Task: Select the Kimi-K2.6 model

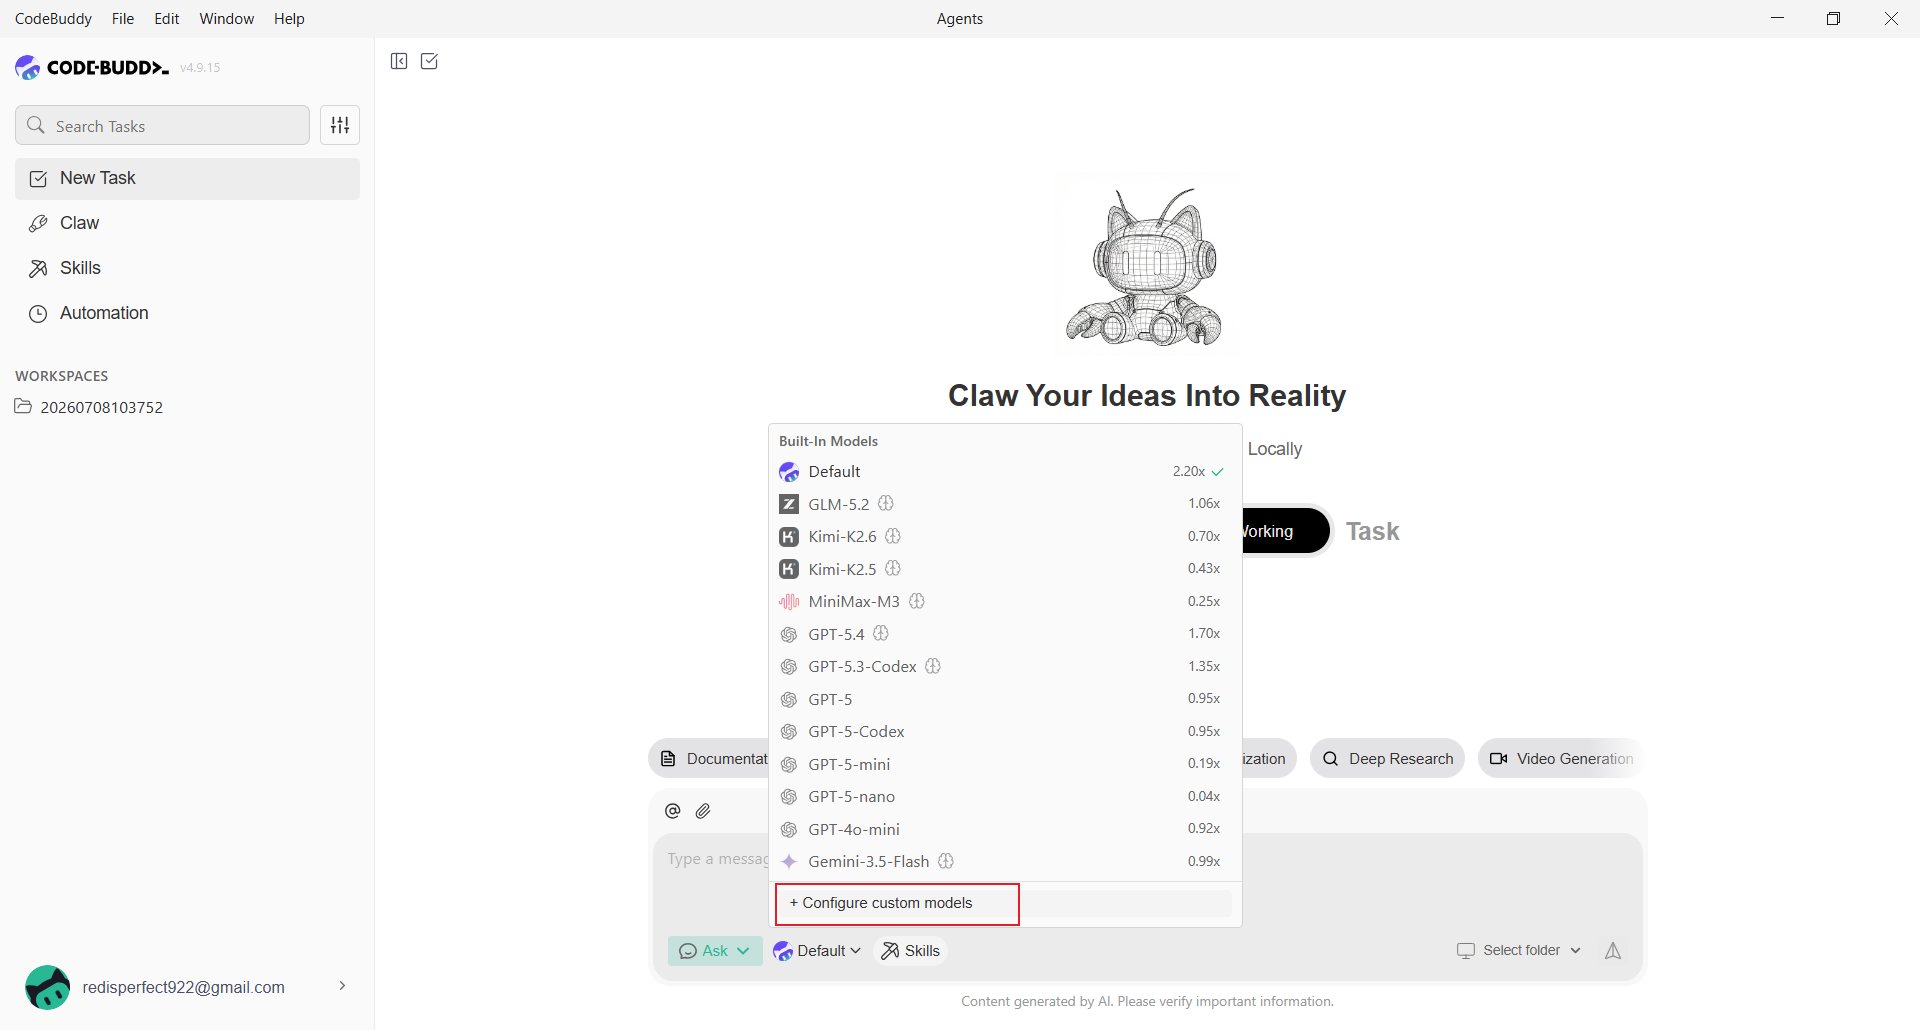Action: 1005,536
